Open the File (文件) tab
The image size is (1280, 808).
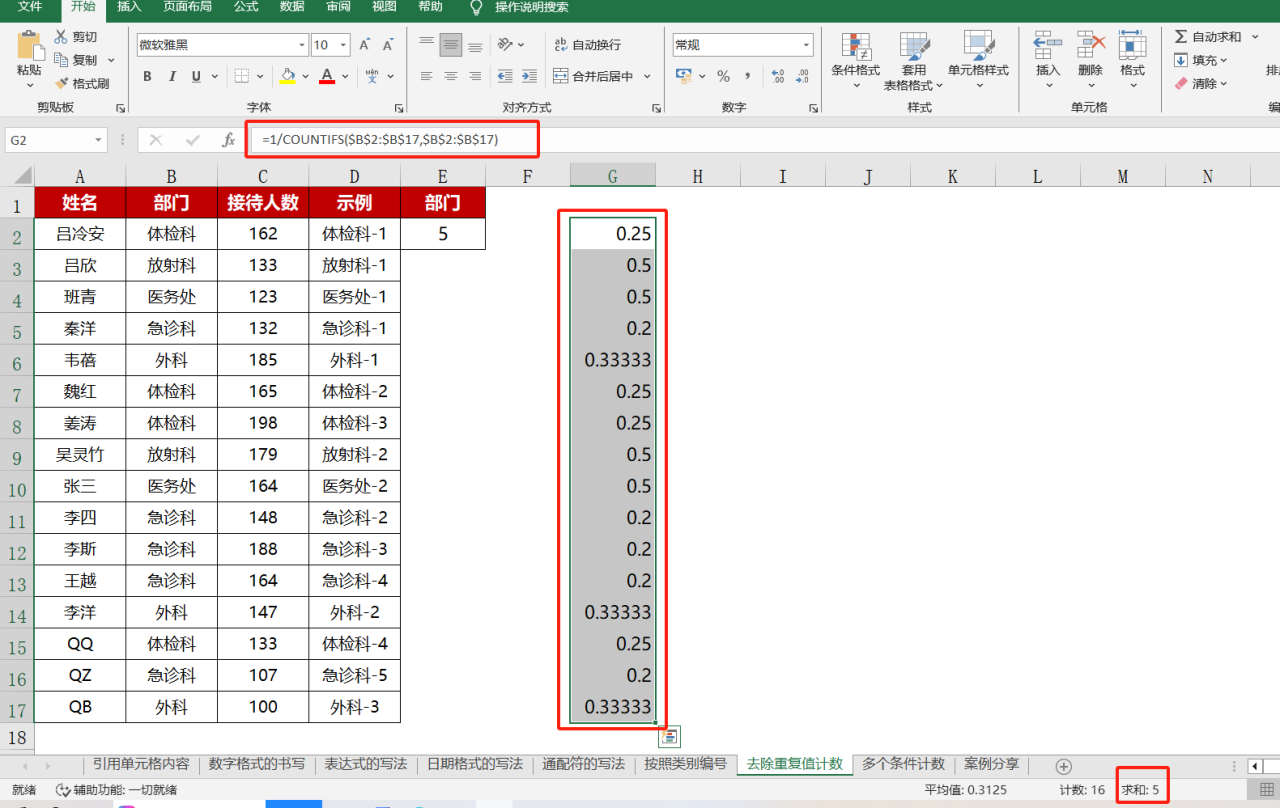29,7
